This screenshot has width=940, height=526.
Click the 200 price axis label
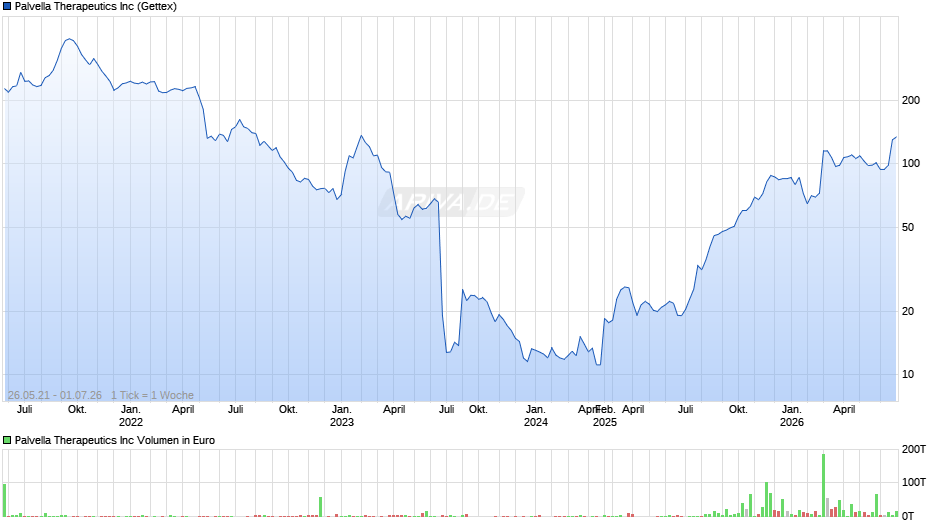click(x=911, y=100)
